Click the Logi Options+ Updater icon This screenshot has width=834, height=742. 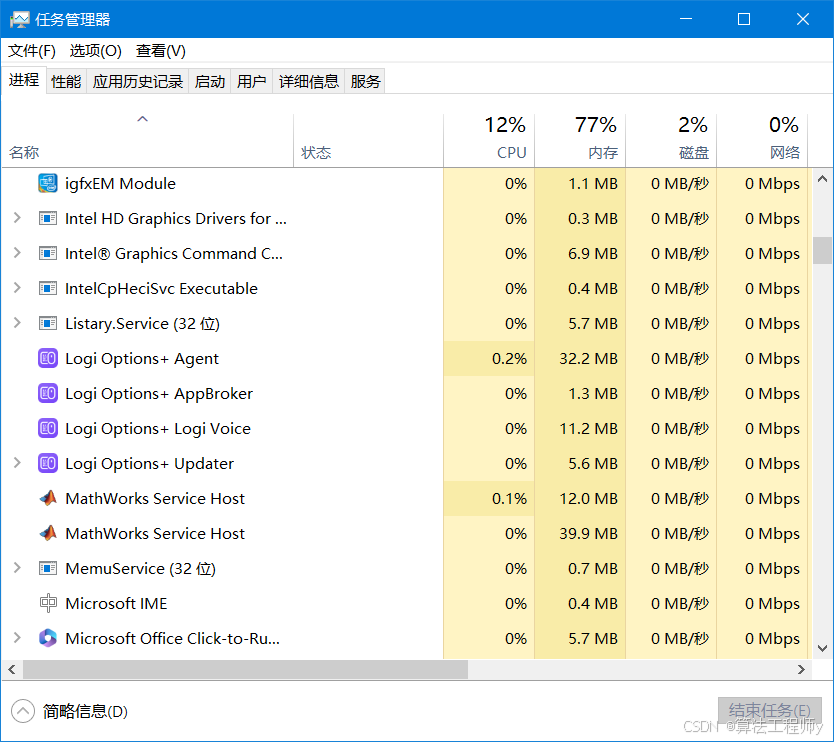[x=48, y=464]
